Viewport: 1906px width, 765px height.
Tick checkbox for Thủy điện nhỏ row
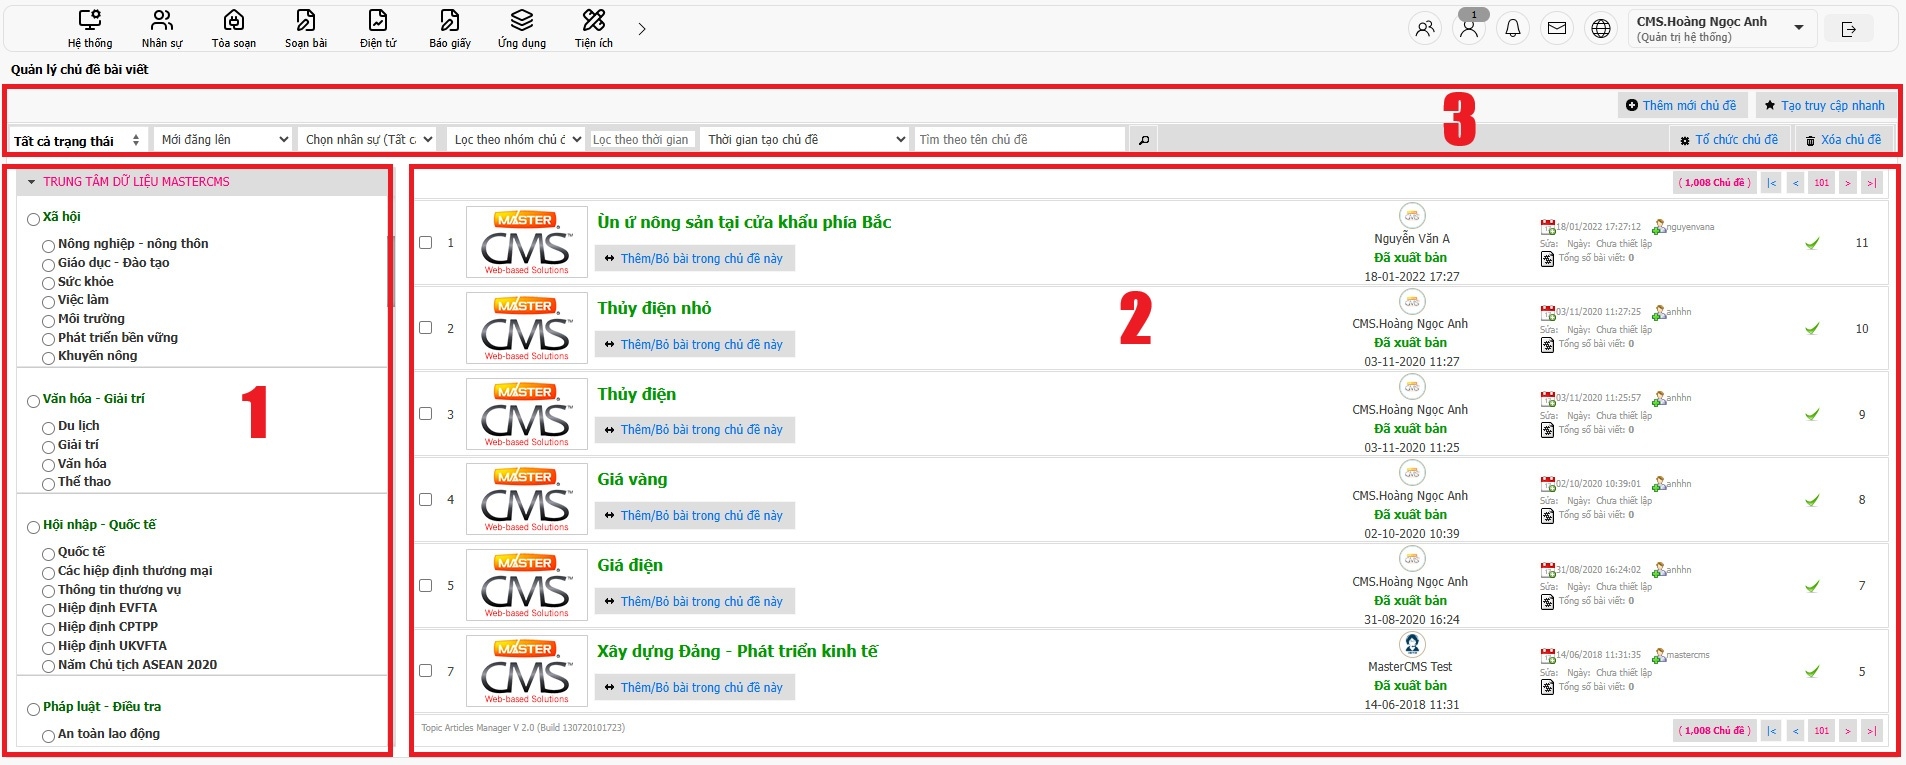coord(425,328)
